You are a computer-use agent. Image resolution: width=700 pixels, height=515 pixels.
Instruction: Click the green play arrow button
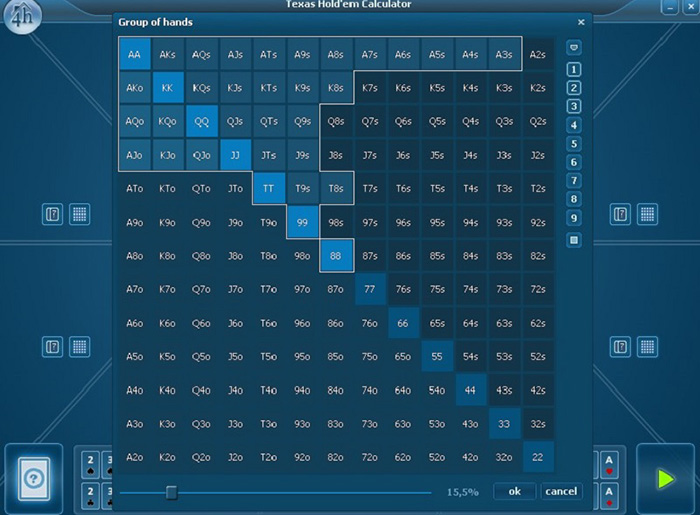click(x=665, y=479)
